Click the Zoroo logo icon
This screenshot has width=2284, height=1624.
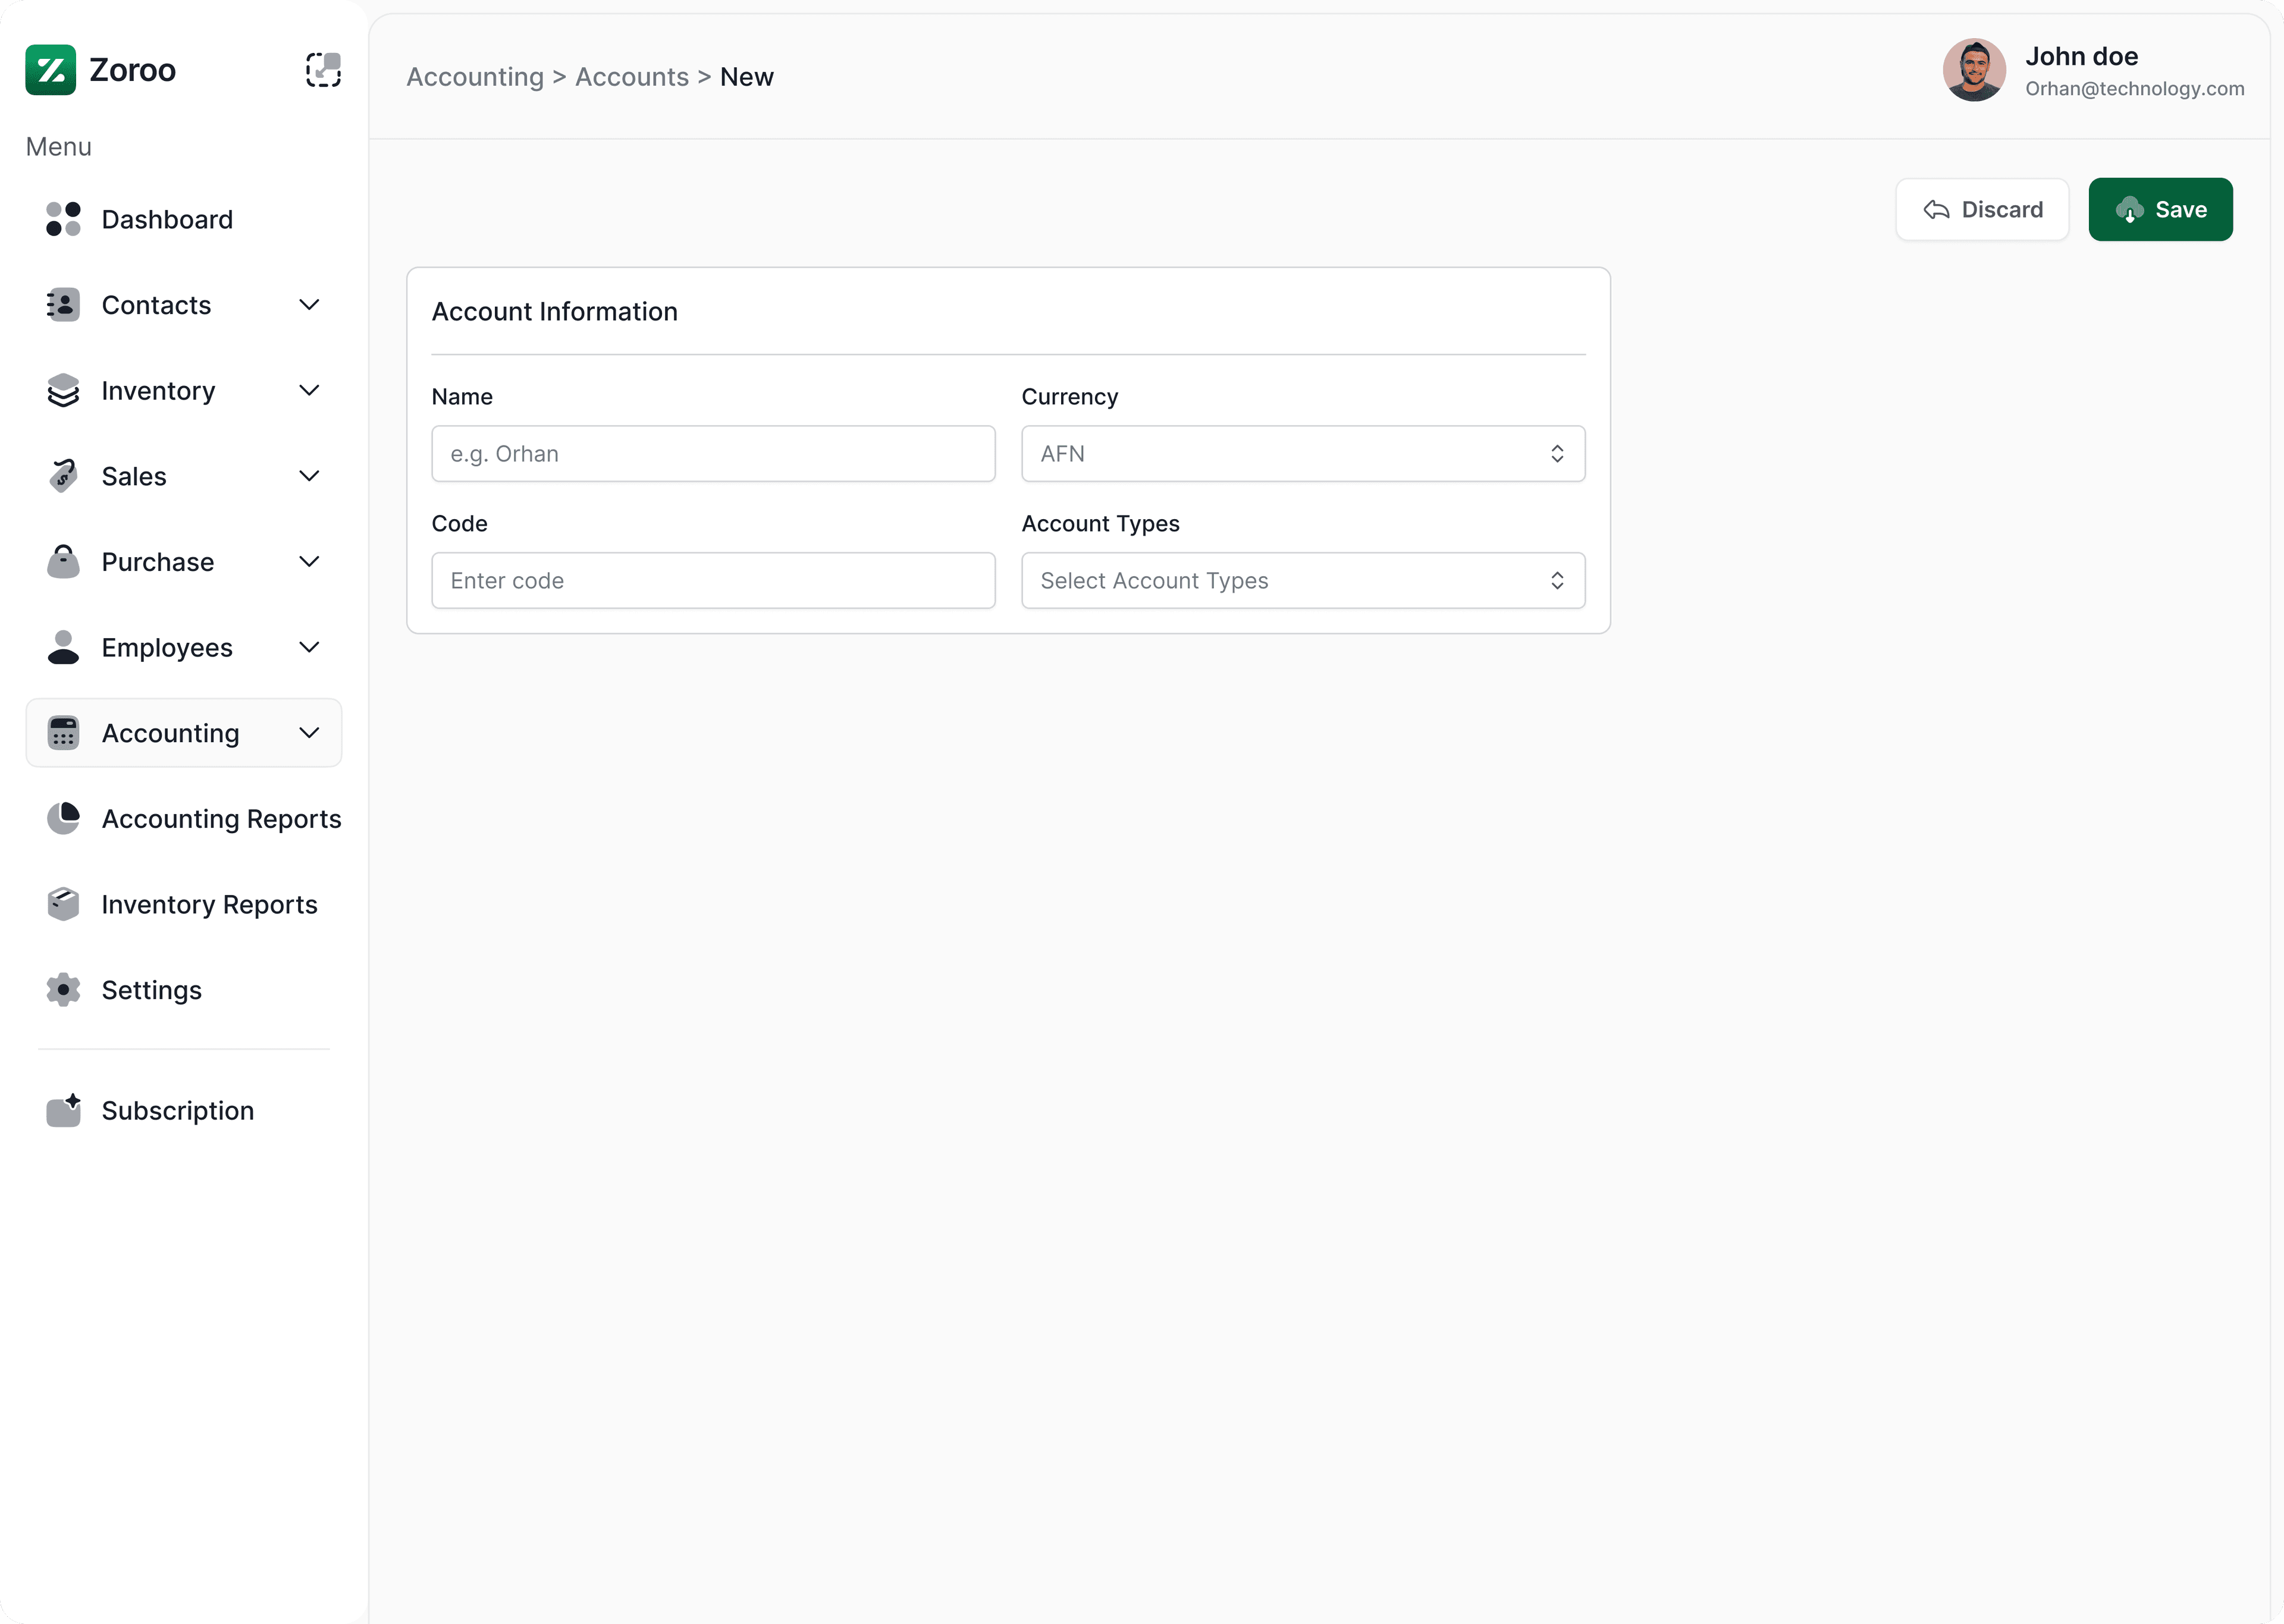click(x=50, y=70)
